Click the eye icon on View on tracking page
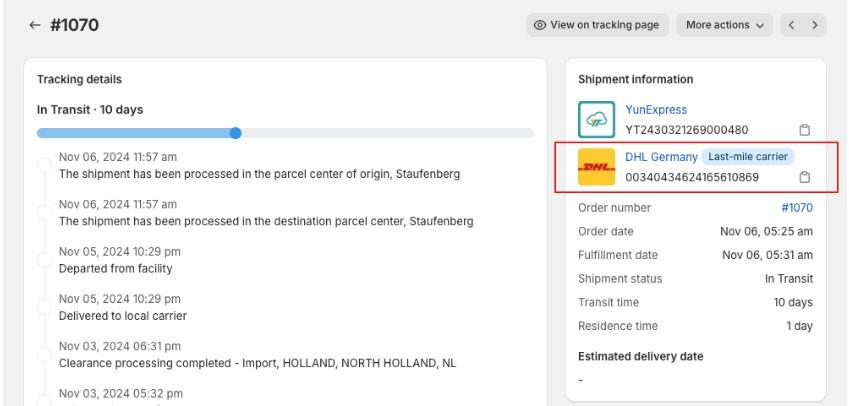Screen dimensions: 849x406 pos(540,25)
